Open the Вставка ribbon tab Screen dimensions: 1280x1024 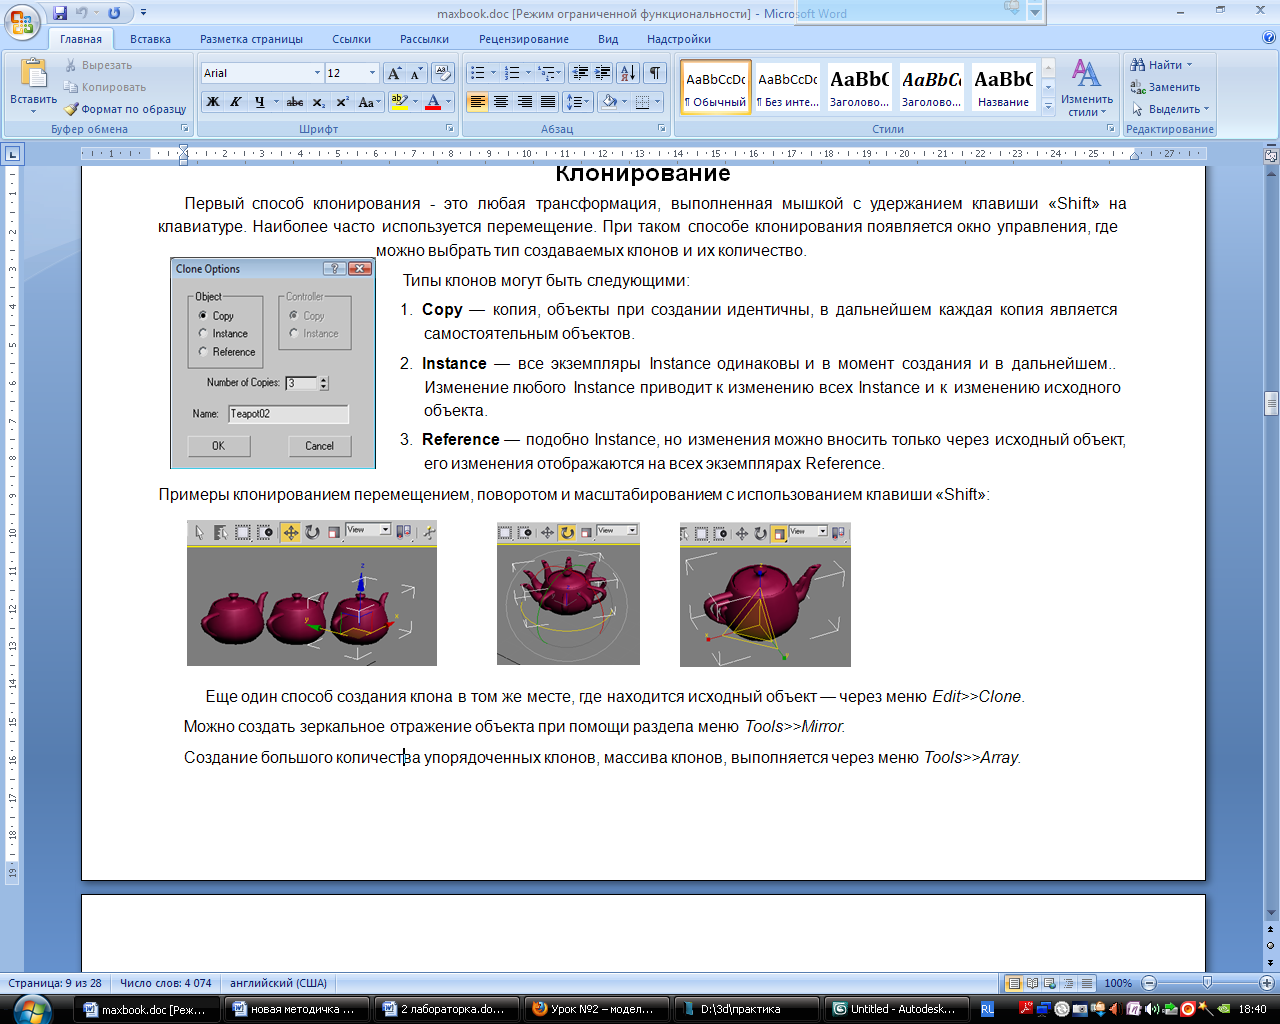pos(150,39)
